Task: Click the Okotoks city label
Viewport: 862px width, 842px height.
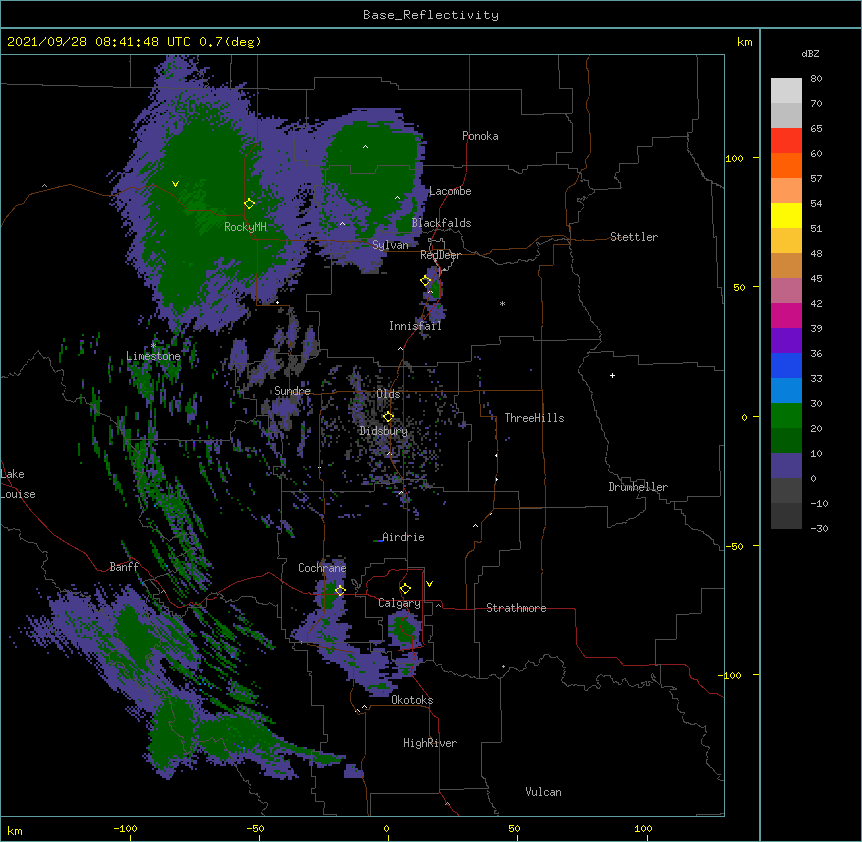Action: click(x=412, y=700)
